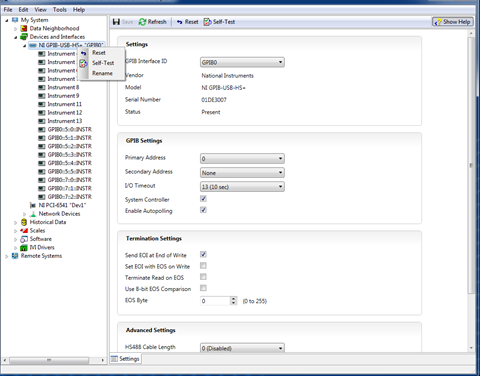Click the Data Neighborhood icon
Viewport: 480px width, 376px height.
(x=24, y=28)
